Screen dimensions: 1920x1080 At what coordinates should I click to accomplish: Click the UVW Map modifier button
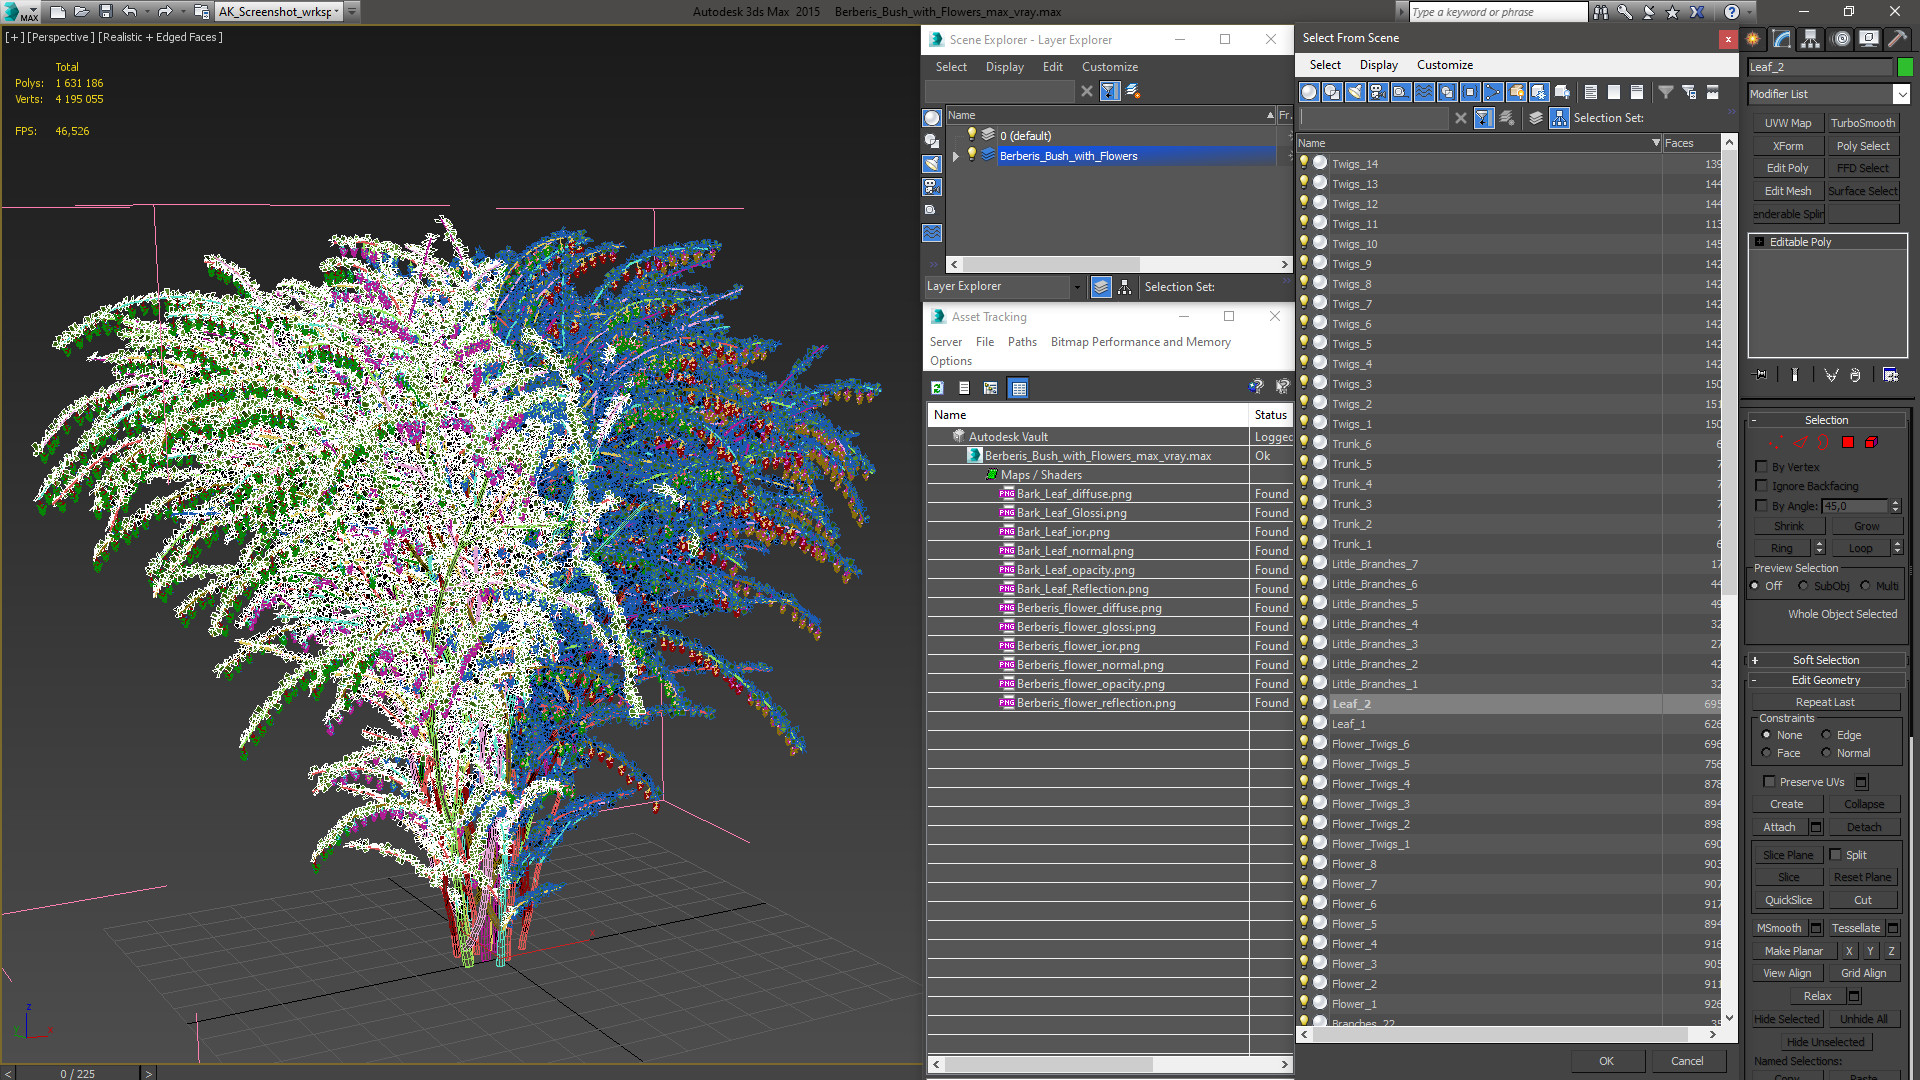pyautogui.click(x=1787, y=123)
